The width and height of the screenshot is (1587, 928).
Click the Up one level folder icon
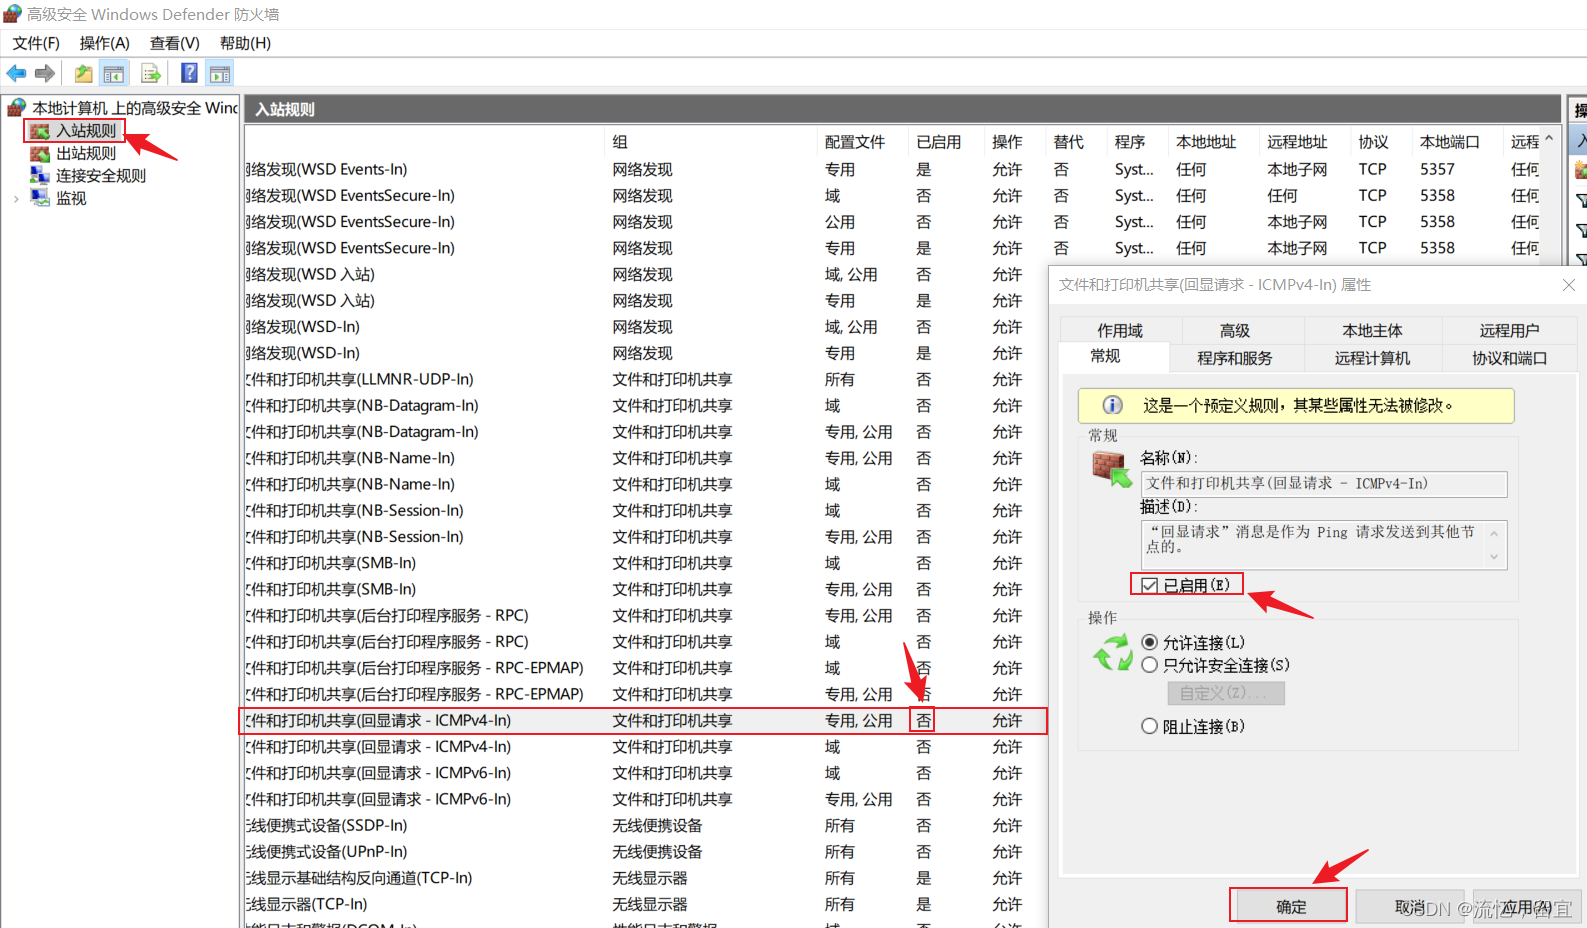click(x=83, y=73)
